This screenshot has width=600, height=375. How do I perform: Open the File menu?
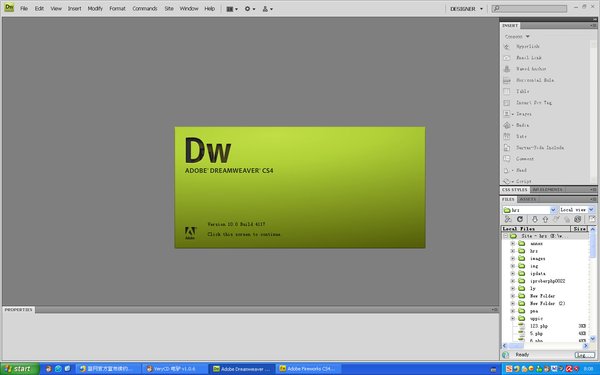(x=24, y=8)
